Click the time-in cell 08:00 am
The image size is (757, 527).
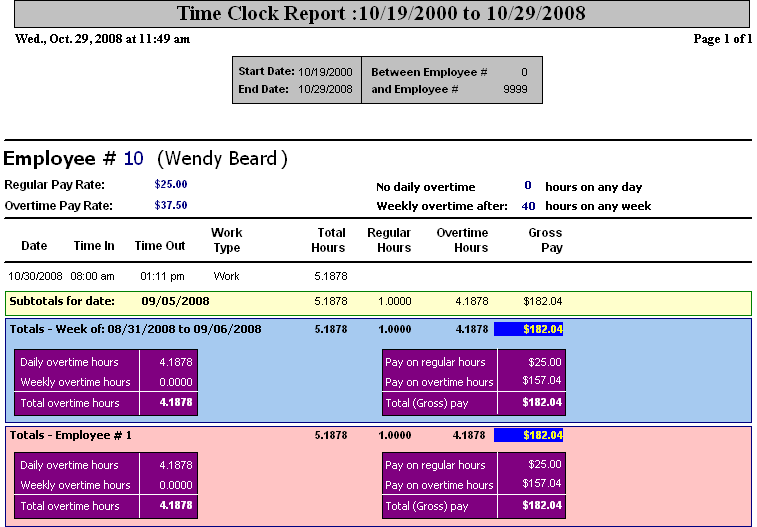(x=92, y=277)
